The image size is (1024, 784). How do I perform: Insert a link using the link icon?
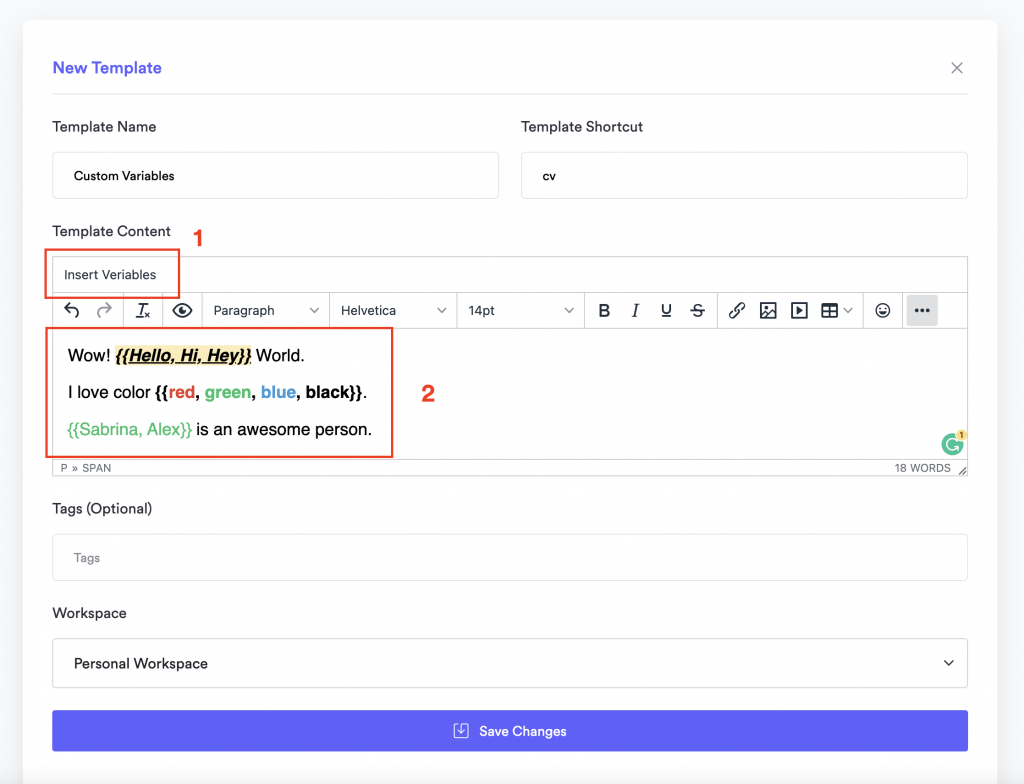(737, 310)
